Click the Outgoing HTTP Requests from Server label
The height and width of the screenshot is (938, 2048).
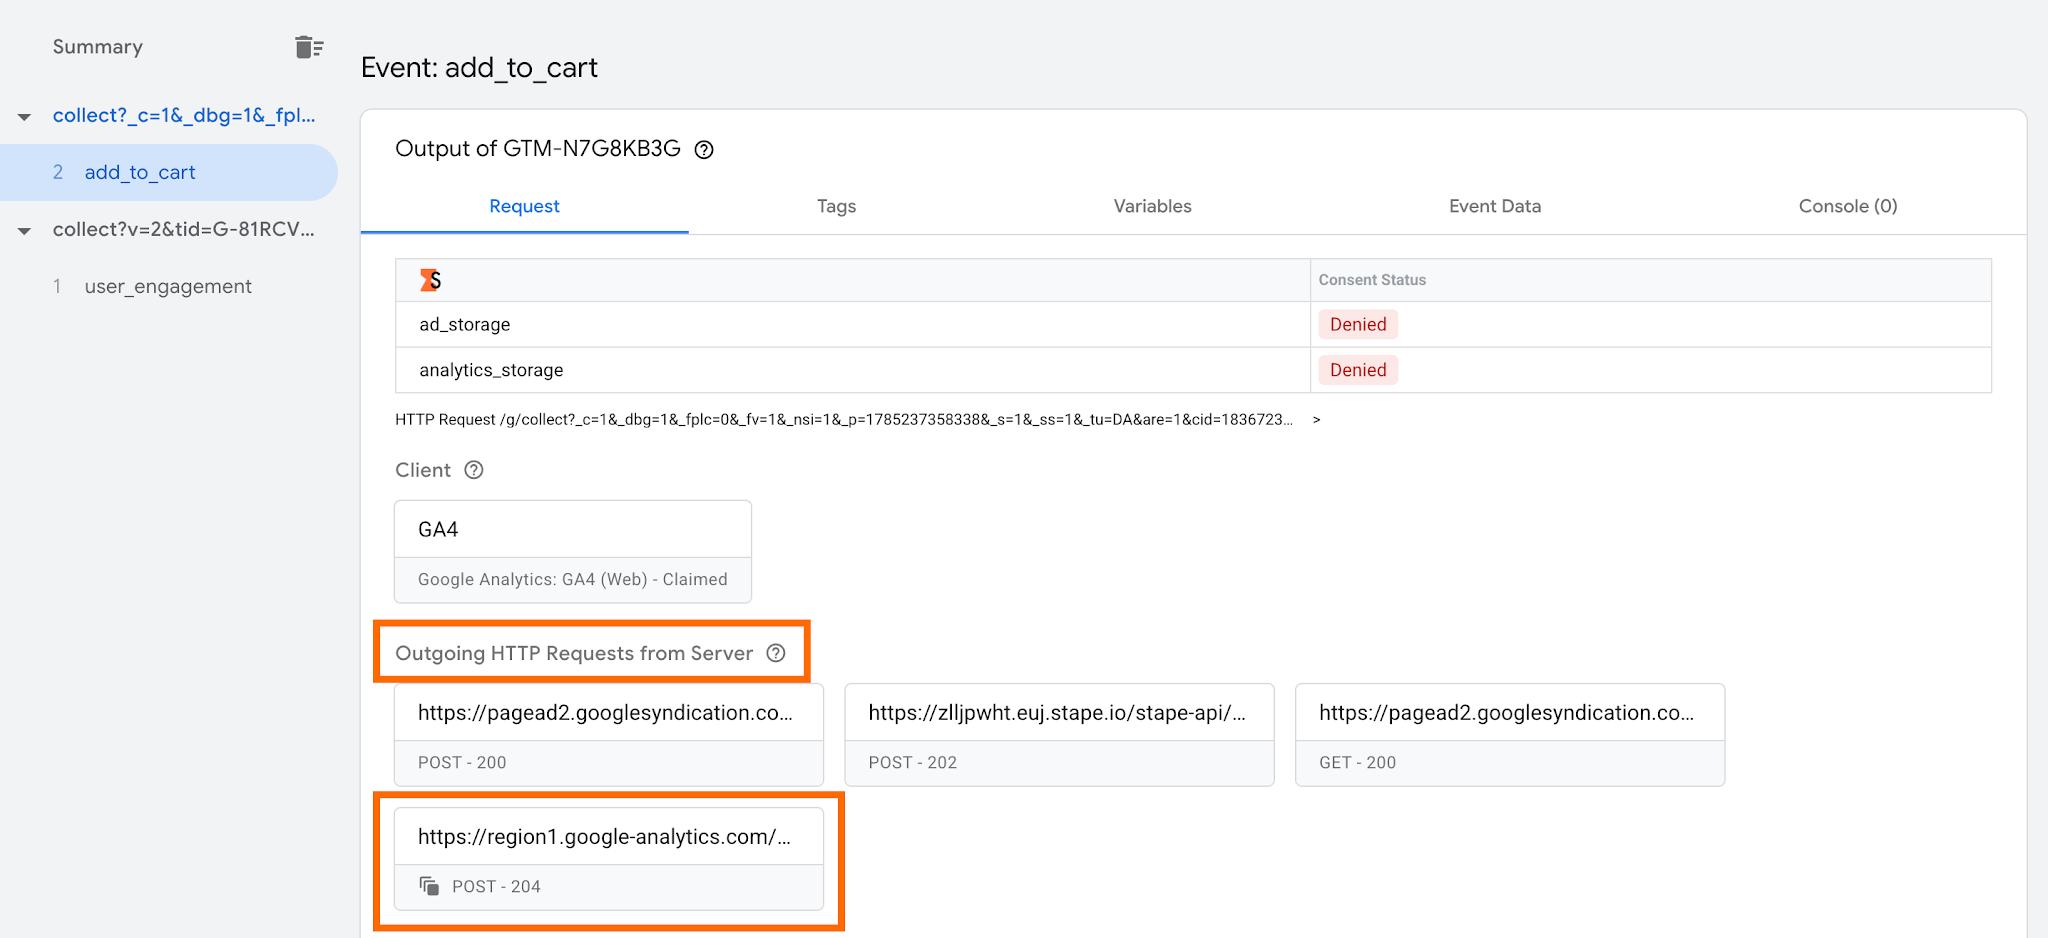574,653
